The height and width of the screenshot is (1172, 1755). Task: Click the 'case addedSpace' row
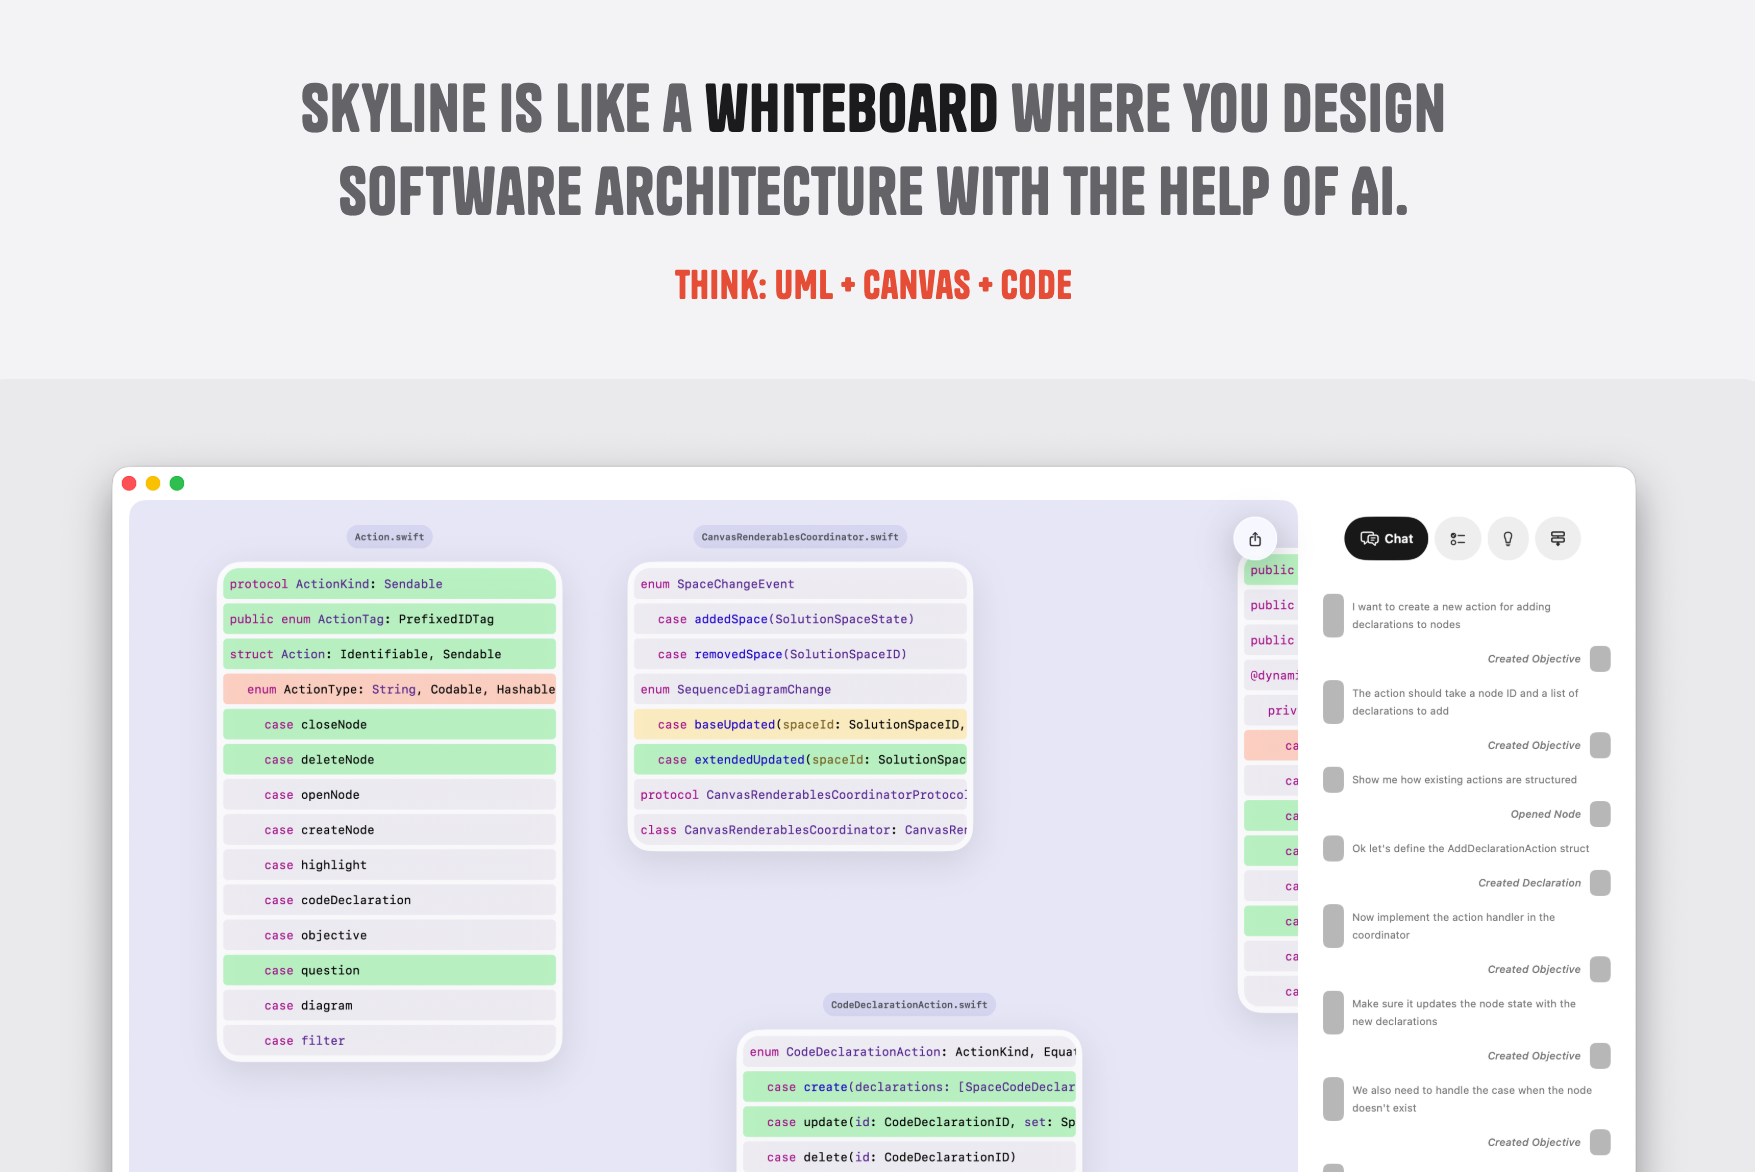(800, 619)
